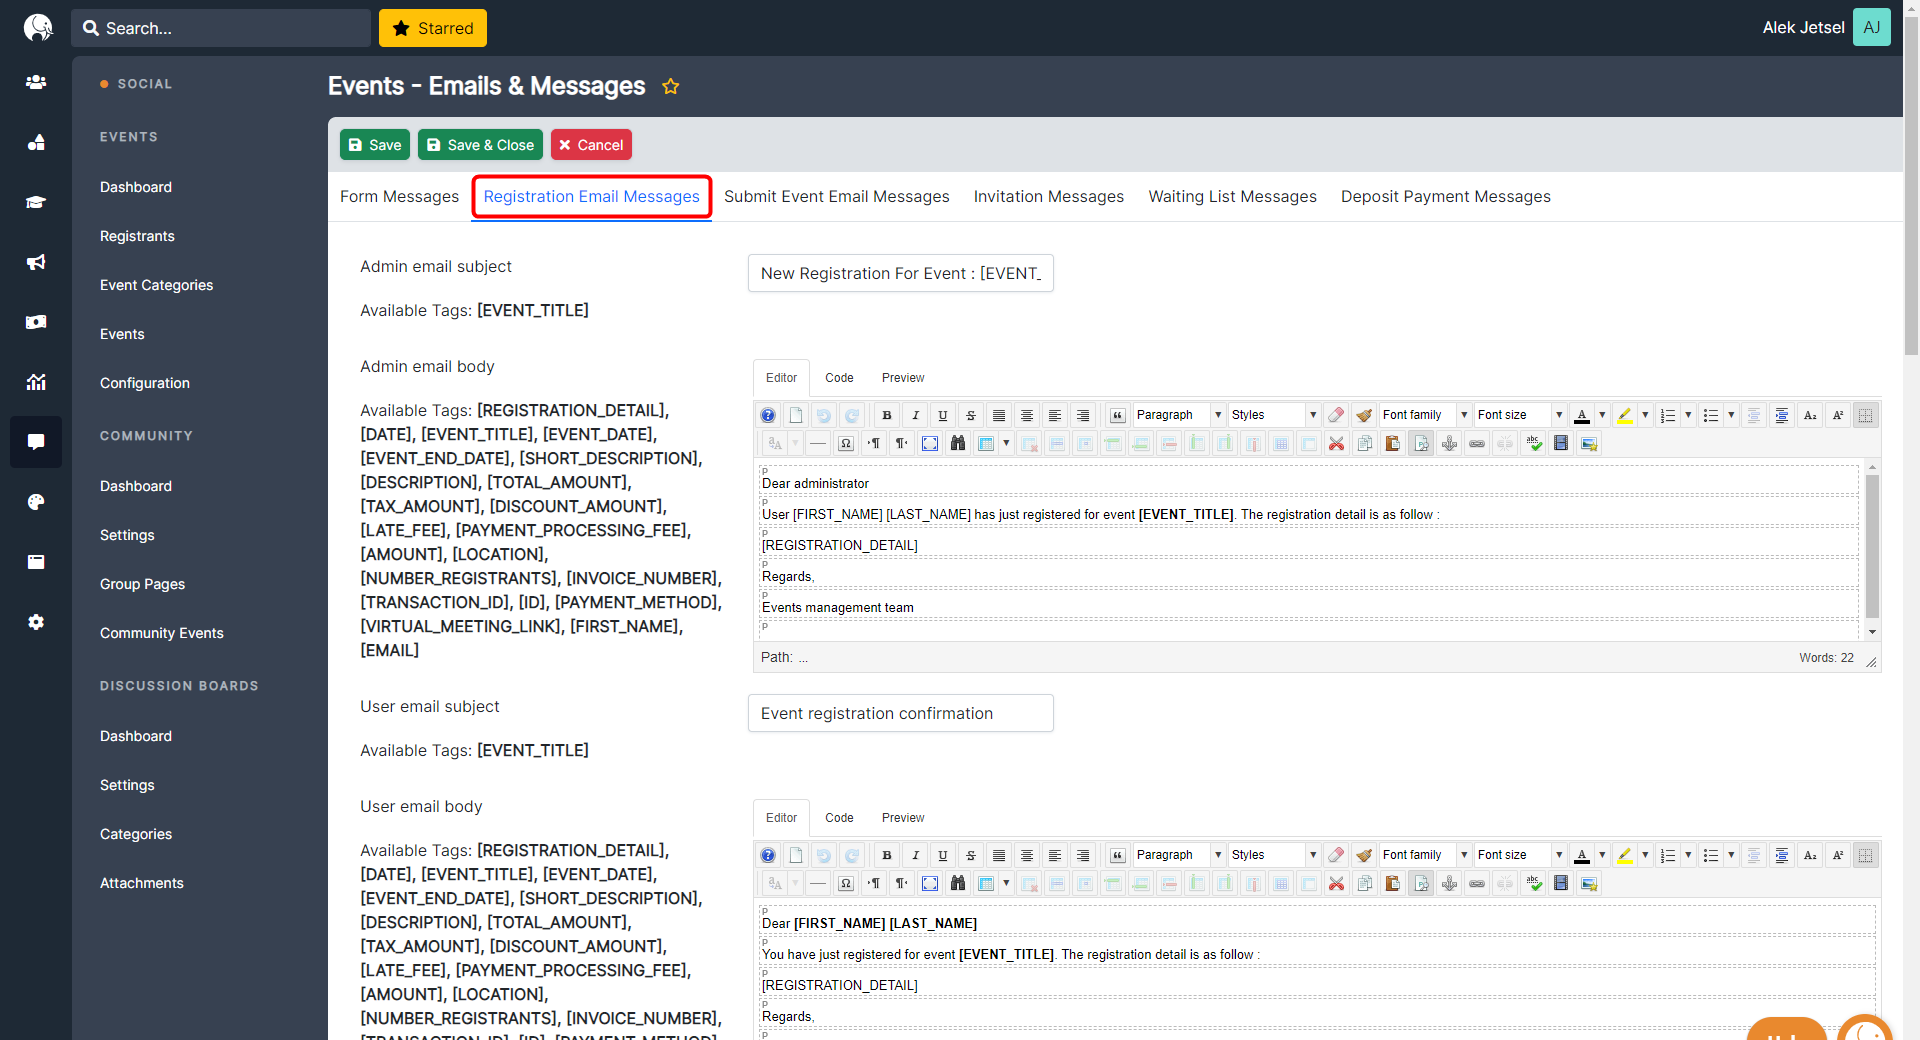Viewport: 1920px width, 1040px height.
Task: Switch Admin email body to Code view
Action: pyautogui.click(x=839, y=378)
